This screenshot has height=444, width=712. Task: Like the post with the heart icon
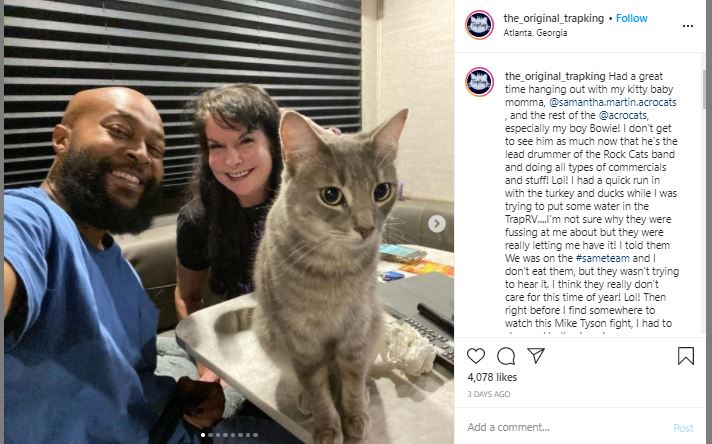(476, 356)
